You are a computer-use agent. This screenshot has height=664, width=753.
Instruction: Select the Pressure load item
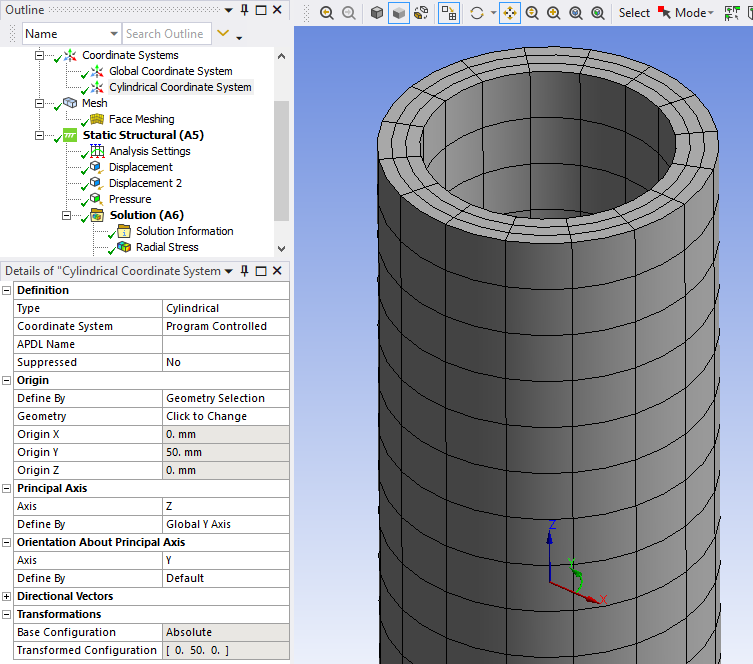(x=130, y=199)
